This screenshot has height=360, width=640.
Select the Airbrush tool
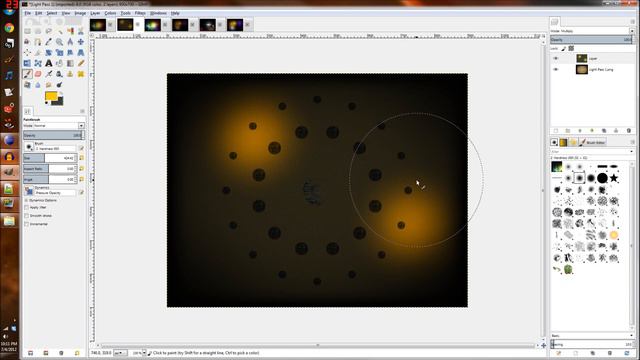tap(49, 74)
